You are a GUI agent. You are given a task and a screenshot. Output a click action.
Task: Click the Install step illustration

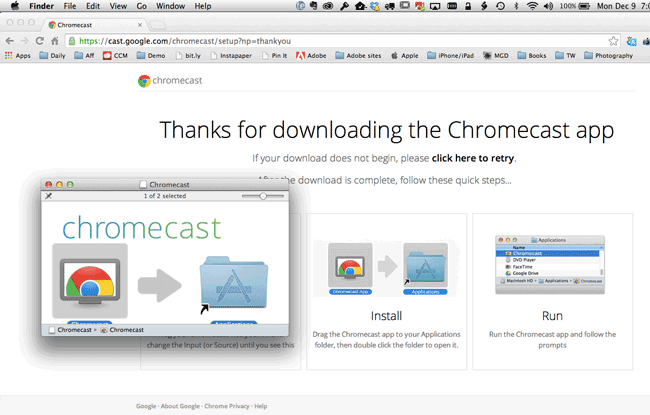point(387,267)
